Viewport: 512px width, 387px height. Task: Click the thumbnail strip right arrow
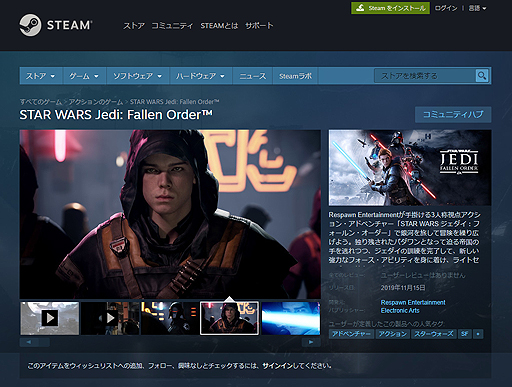[311, 342]
